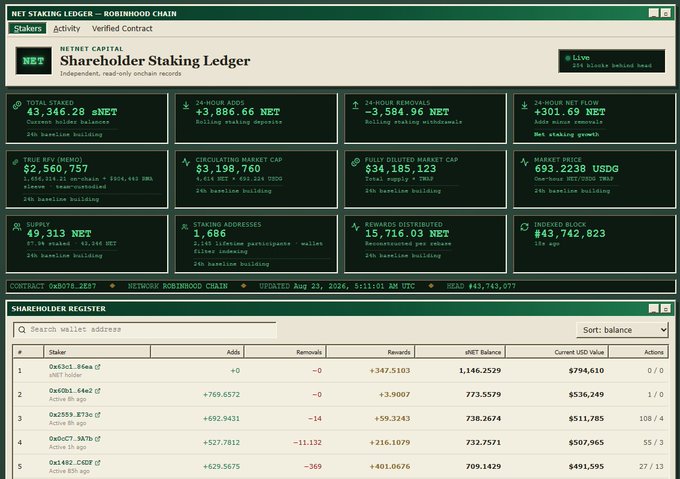The image size is (680, 479).
Task: Click the Supply people icon
Action: tap(17, 227)
